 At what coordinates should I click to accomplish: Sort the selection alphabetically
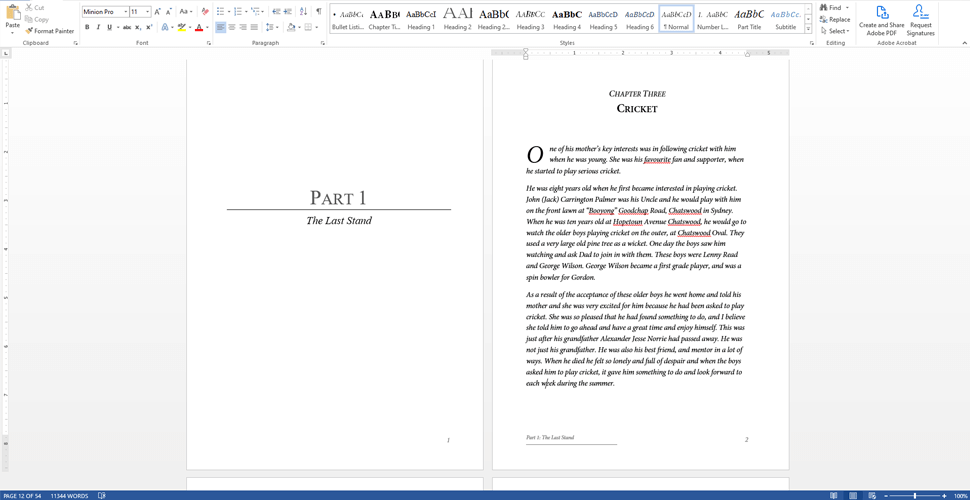[303, 11]
